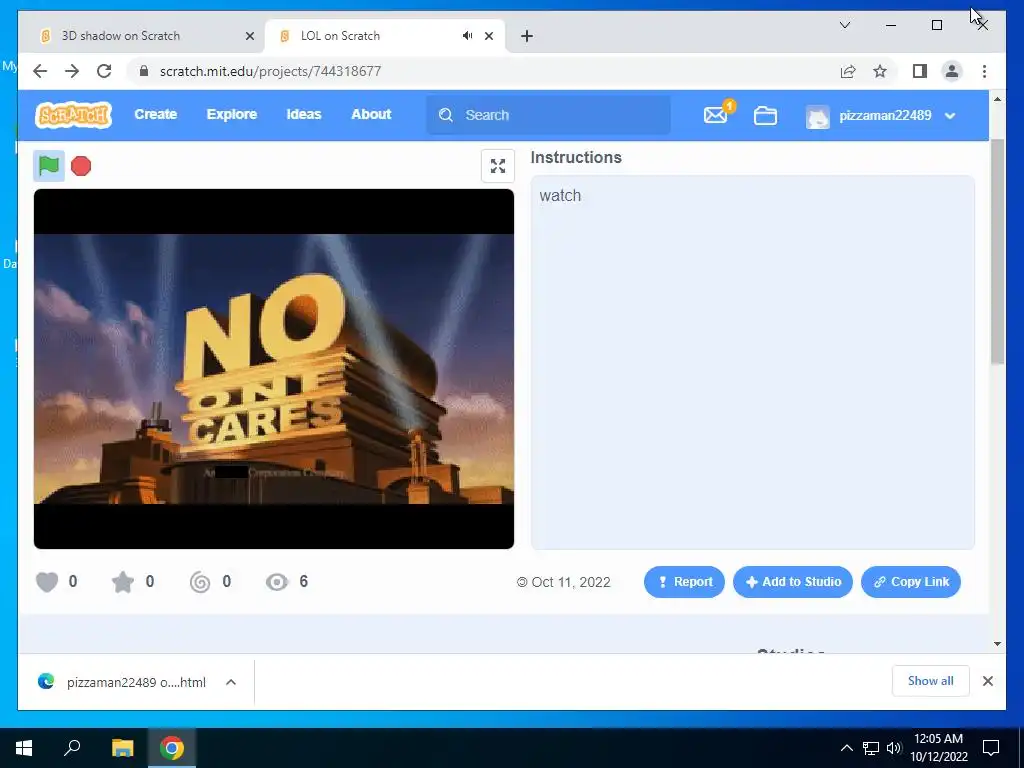The width and height of the screenshot is (1024, 768).
Task: Click the Instructions text box
Action: click(752, 362)
